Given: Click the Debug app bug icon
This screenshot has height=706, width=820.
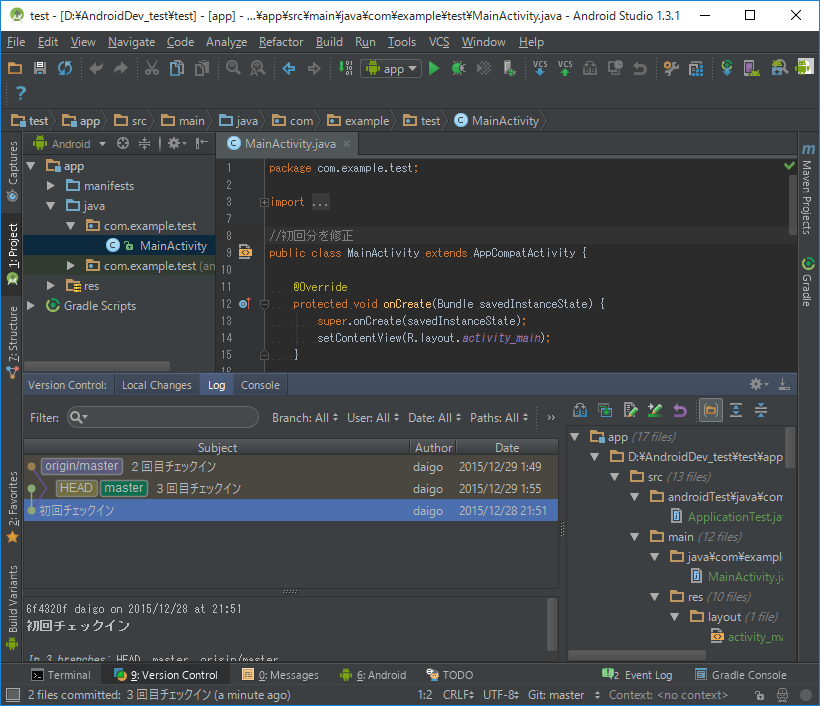Looking at the screenshot, I should coord(459,68).
